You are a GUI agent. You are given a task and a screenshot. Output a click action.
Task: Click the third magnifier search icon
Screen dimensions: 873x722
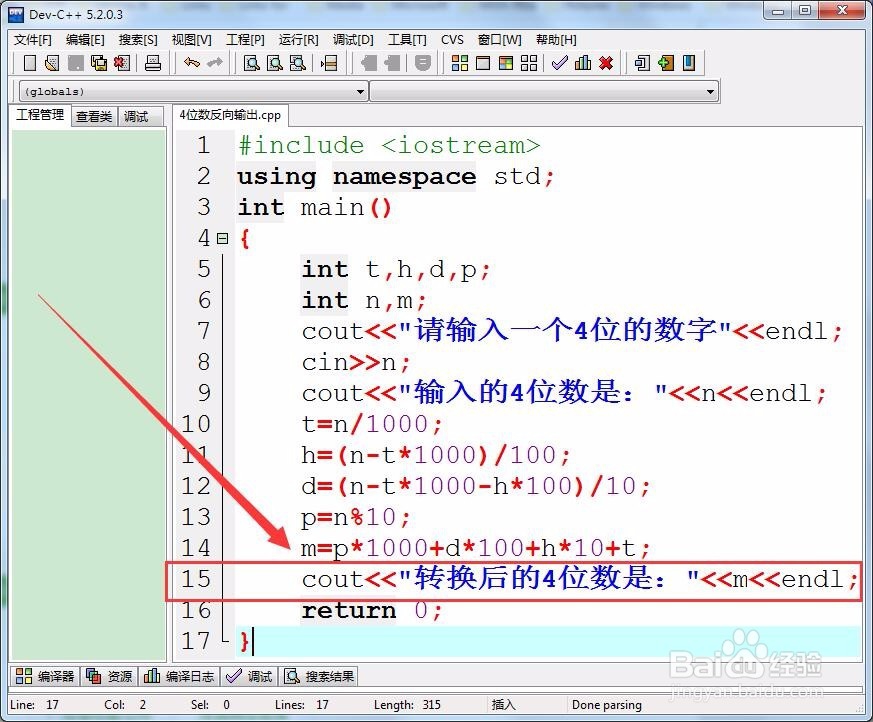(x=297, y=63)
